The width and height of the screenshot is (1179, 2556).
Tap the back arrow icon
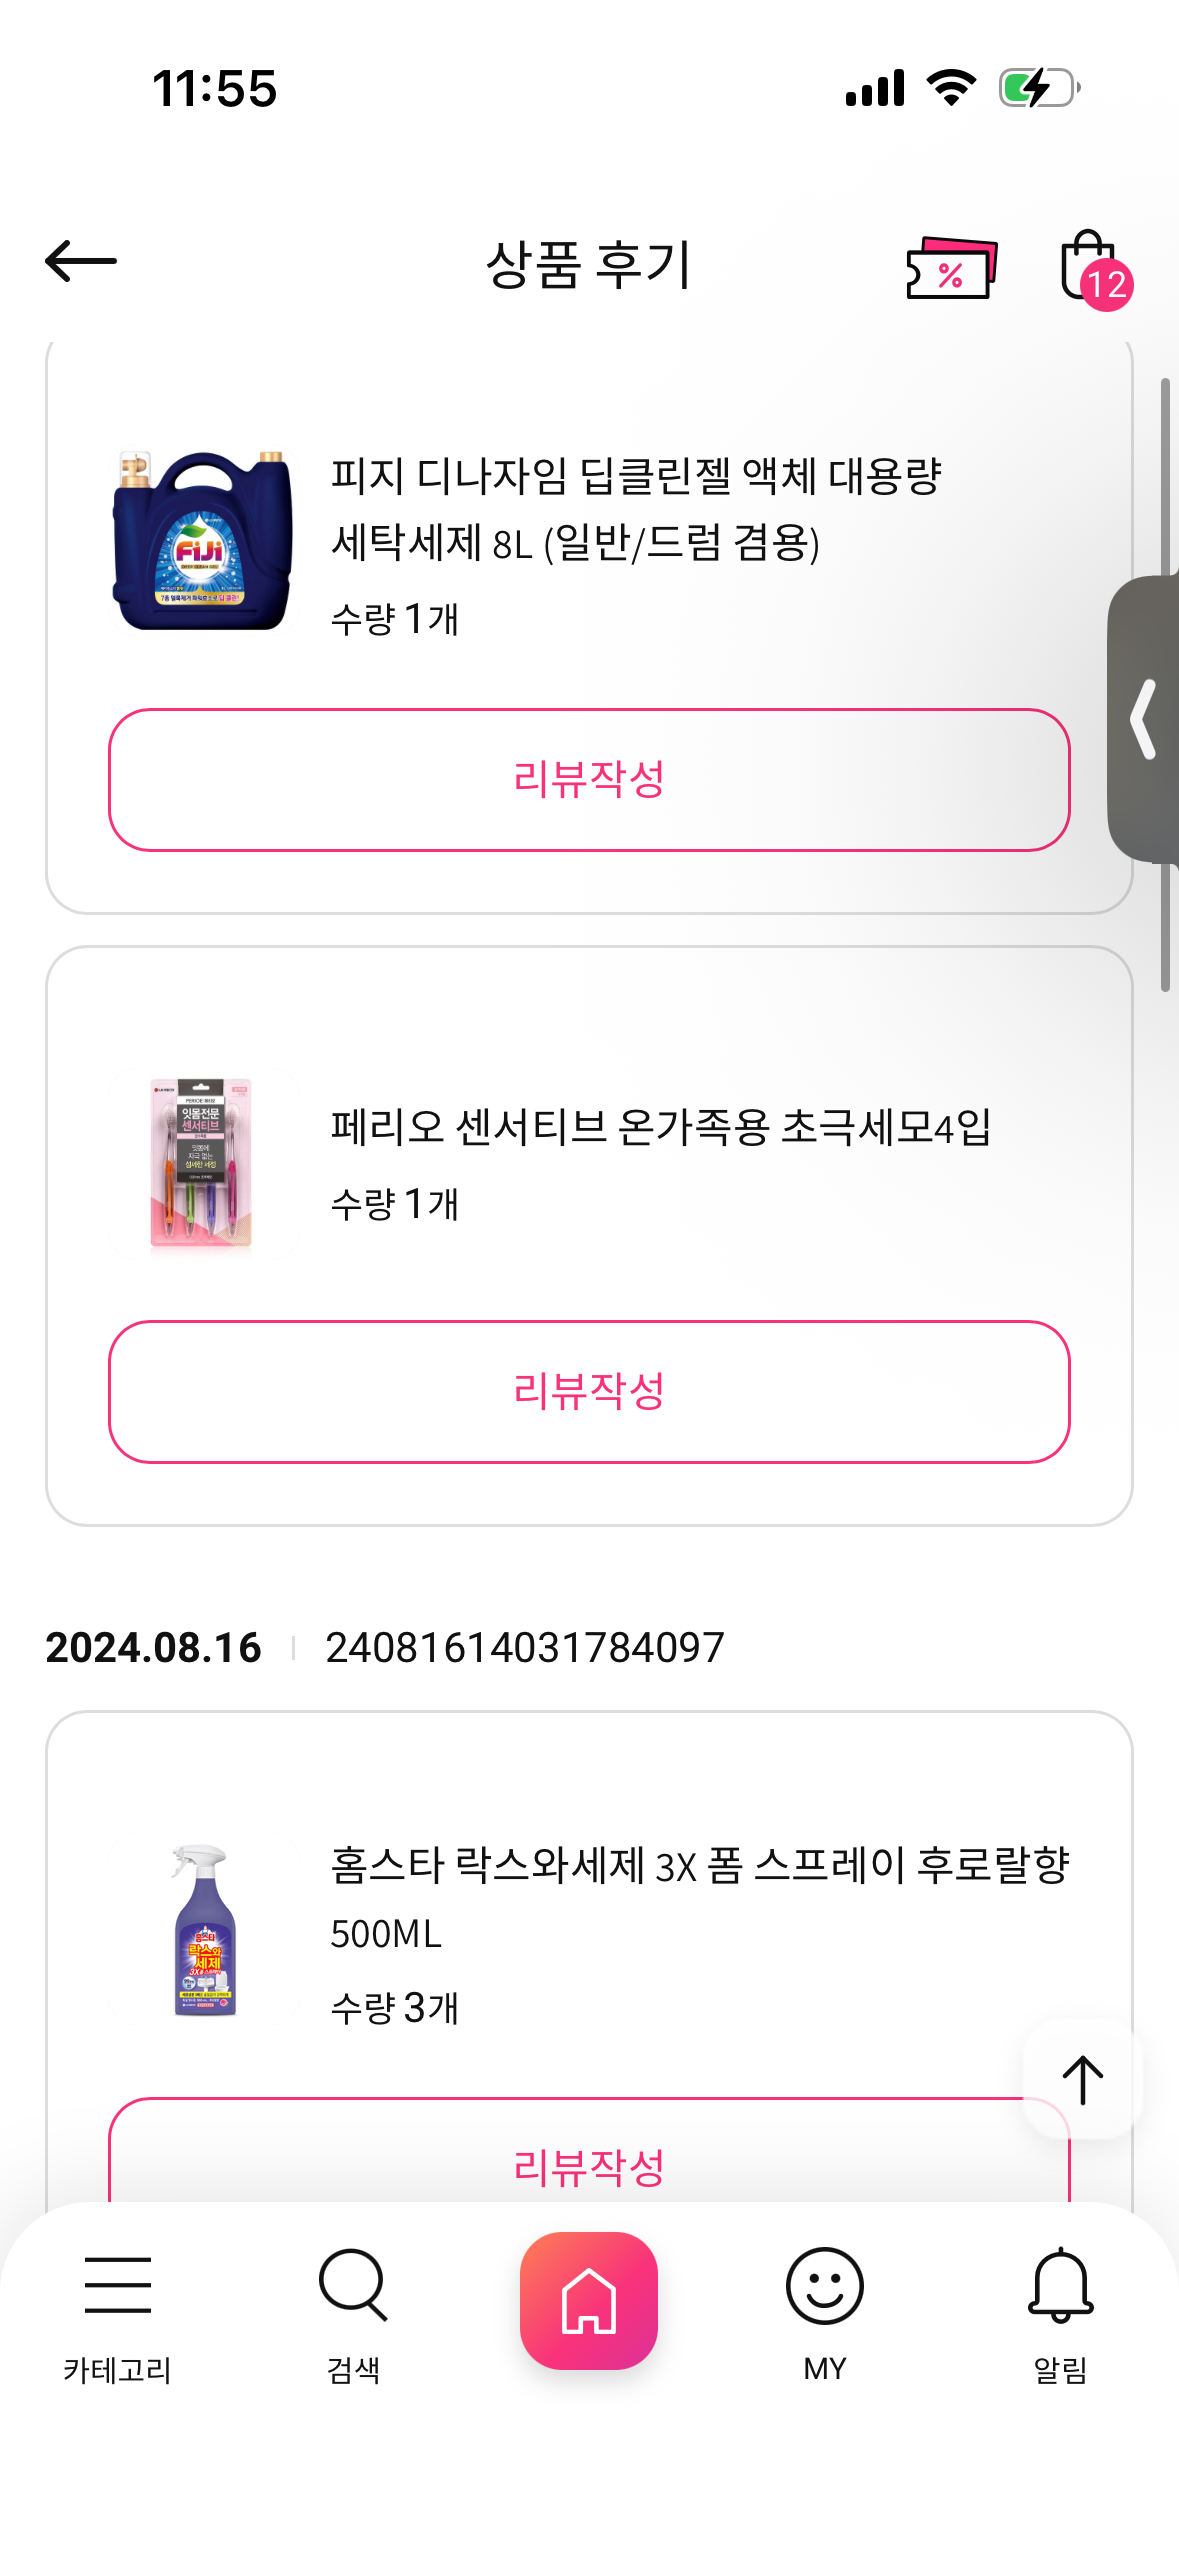[x=81, y=262]
